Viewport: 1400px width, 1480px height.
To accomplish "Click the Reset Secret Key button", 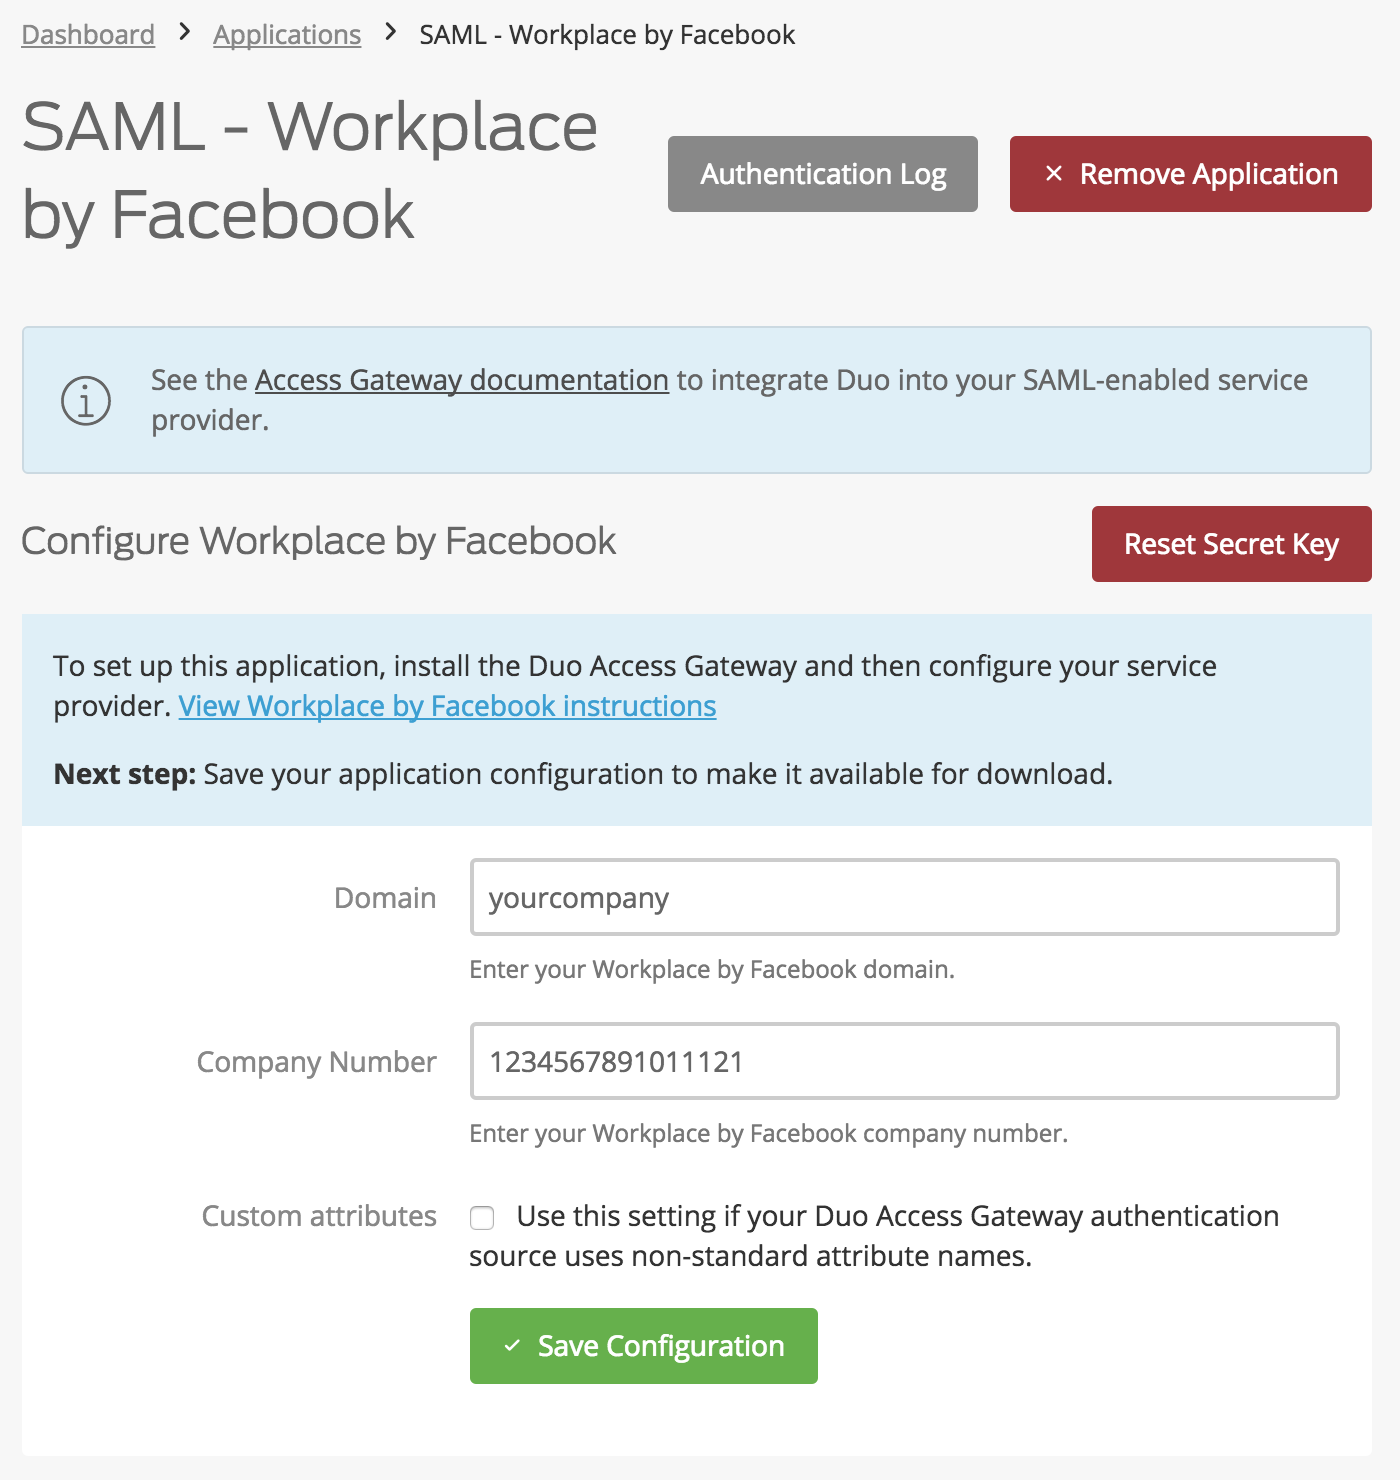I will tap(1231, 545).
